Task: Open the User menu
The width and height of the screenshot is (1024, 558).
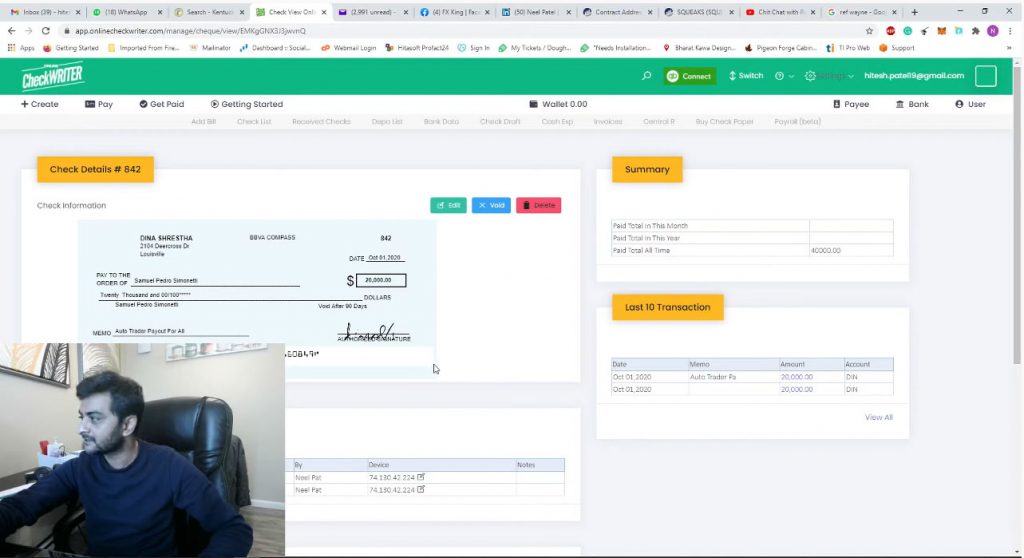Action: coord(970,104)
